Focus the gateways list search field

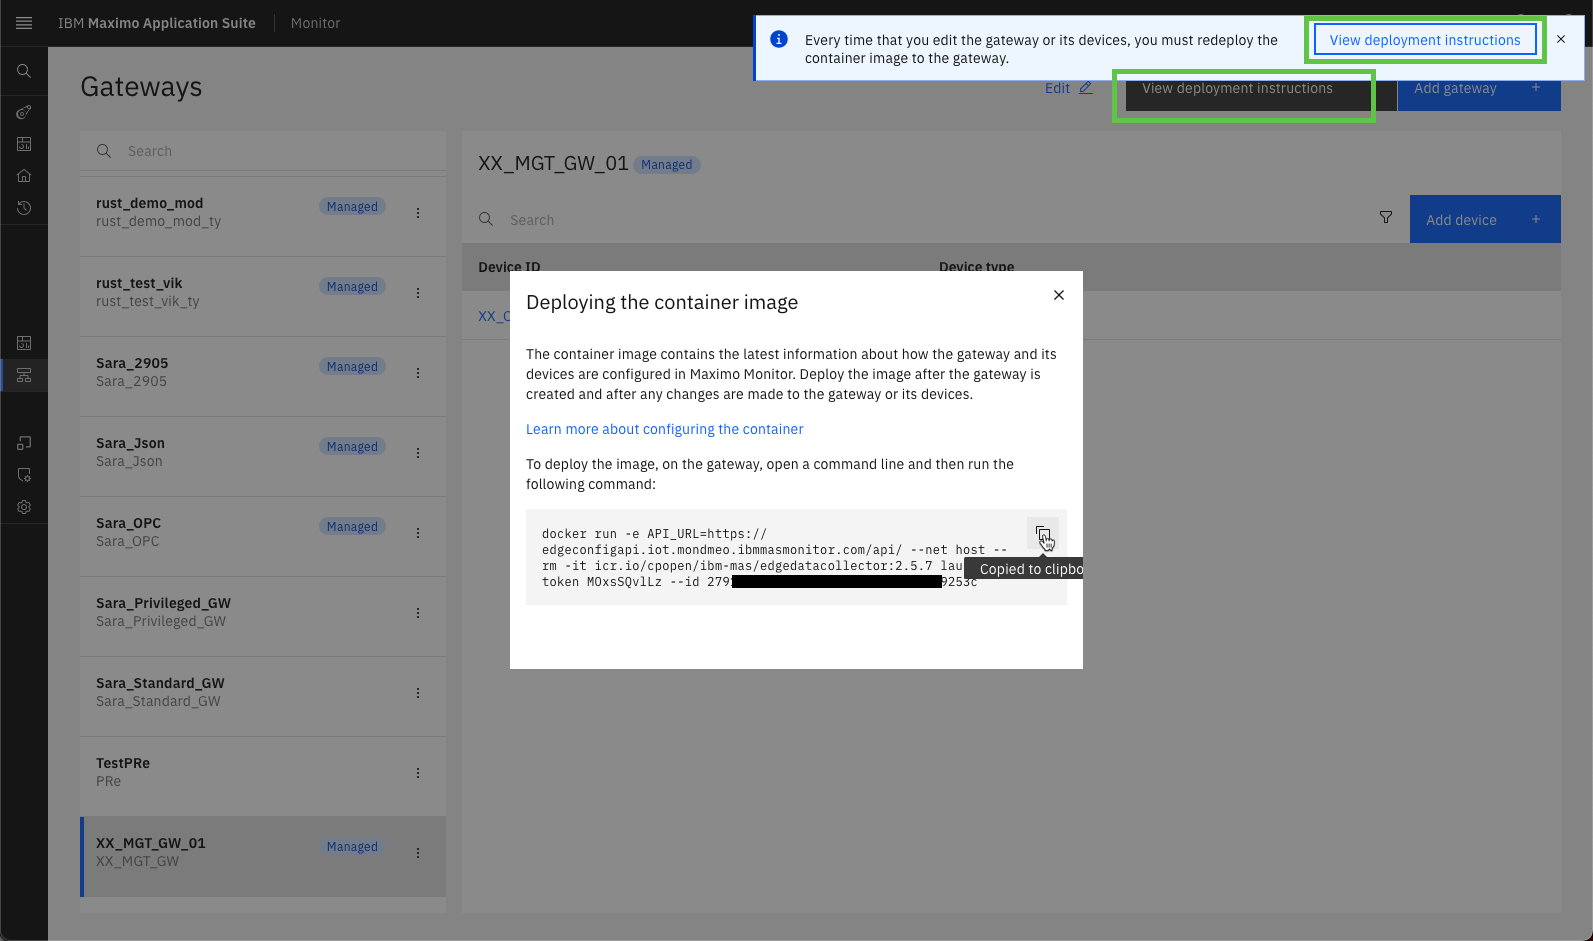pyautogui.click(x=263, y=151)
